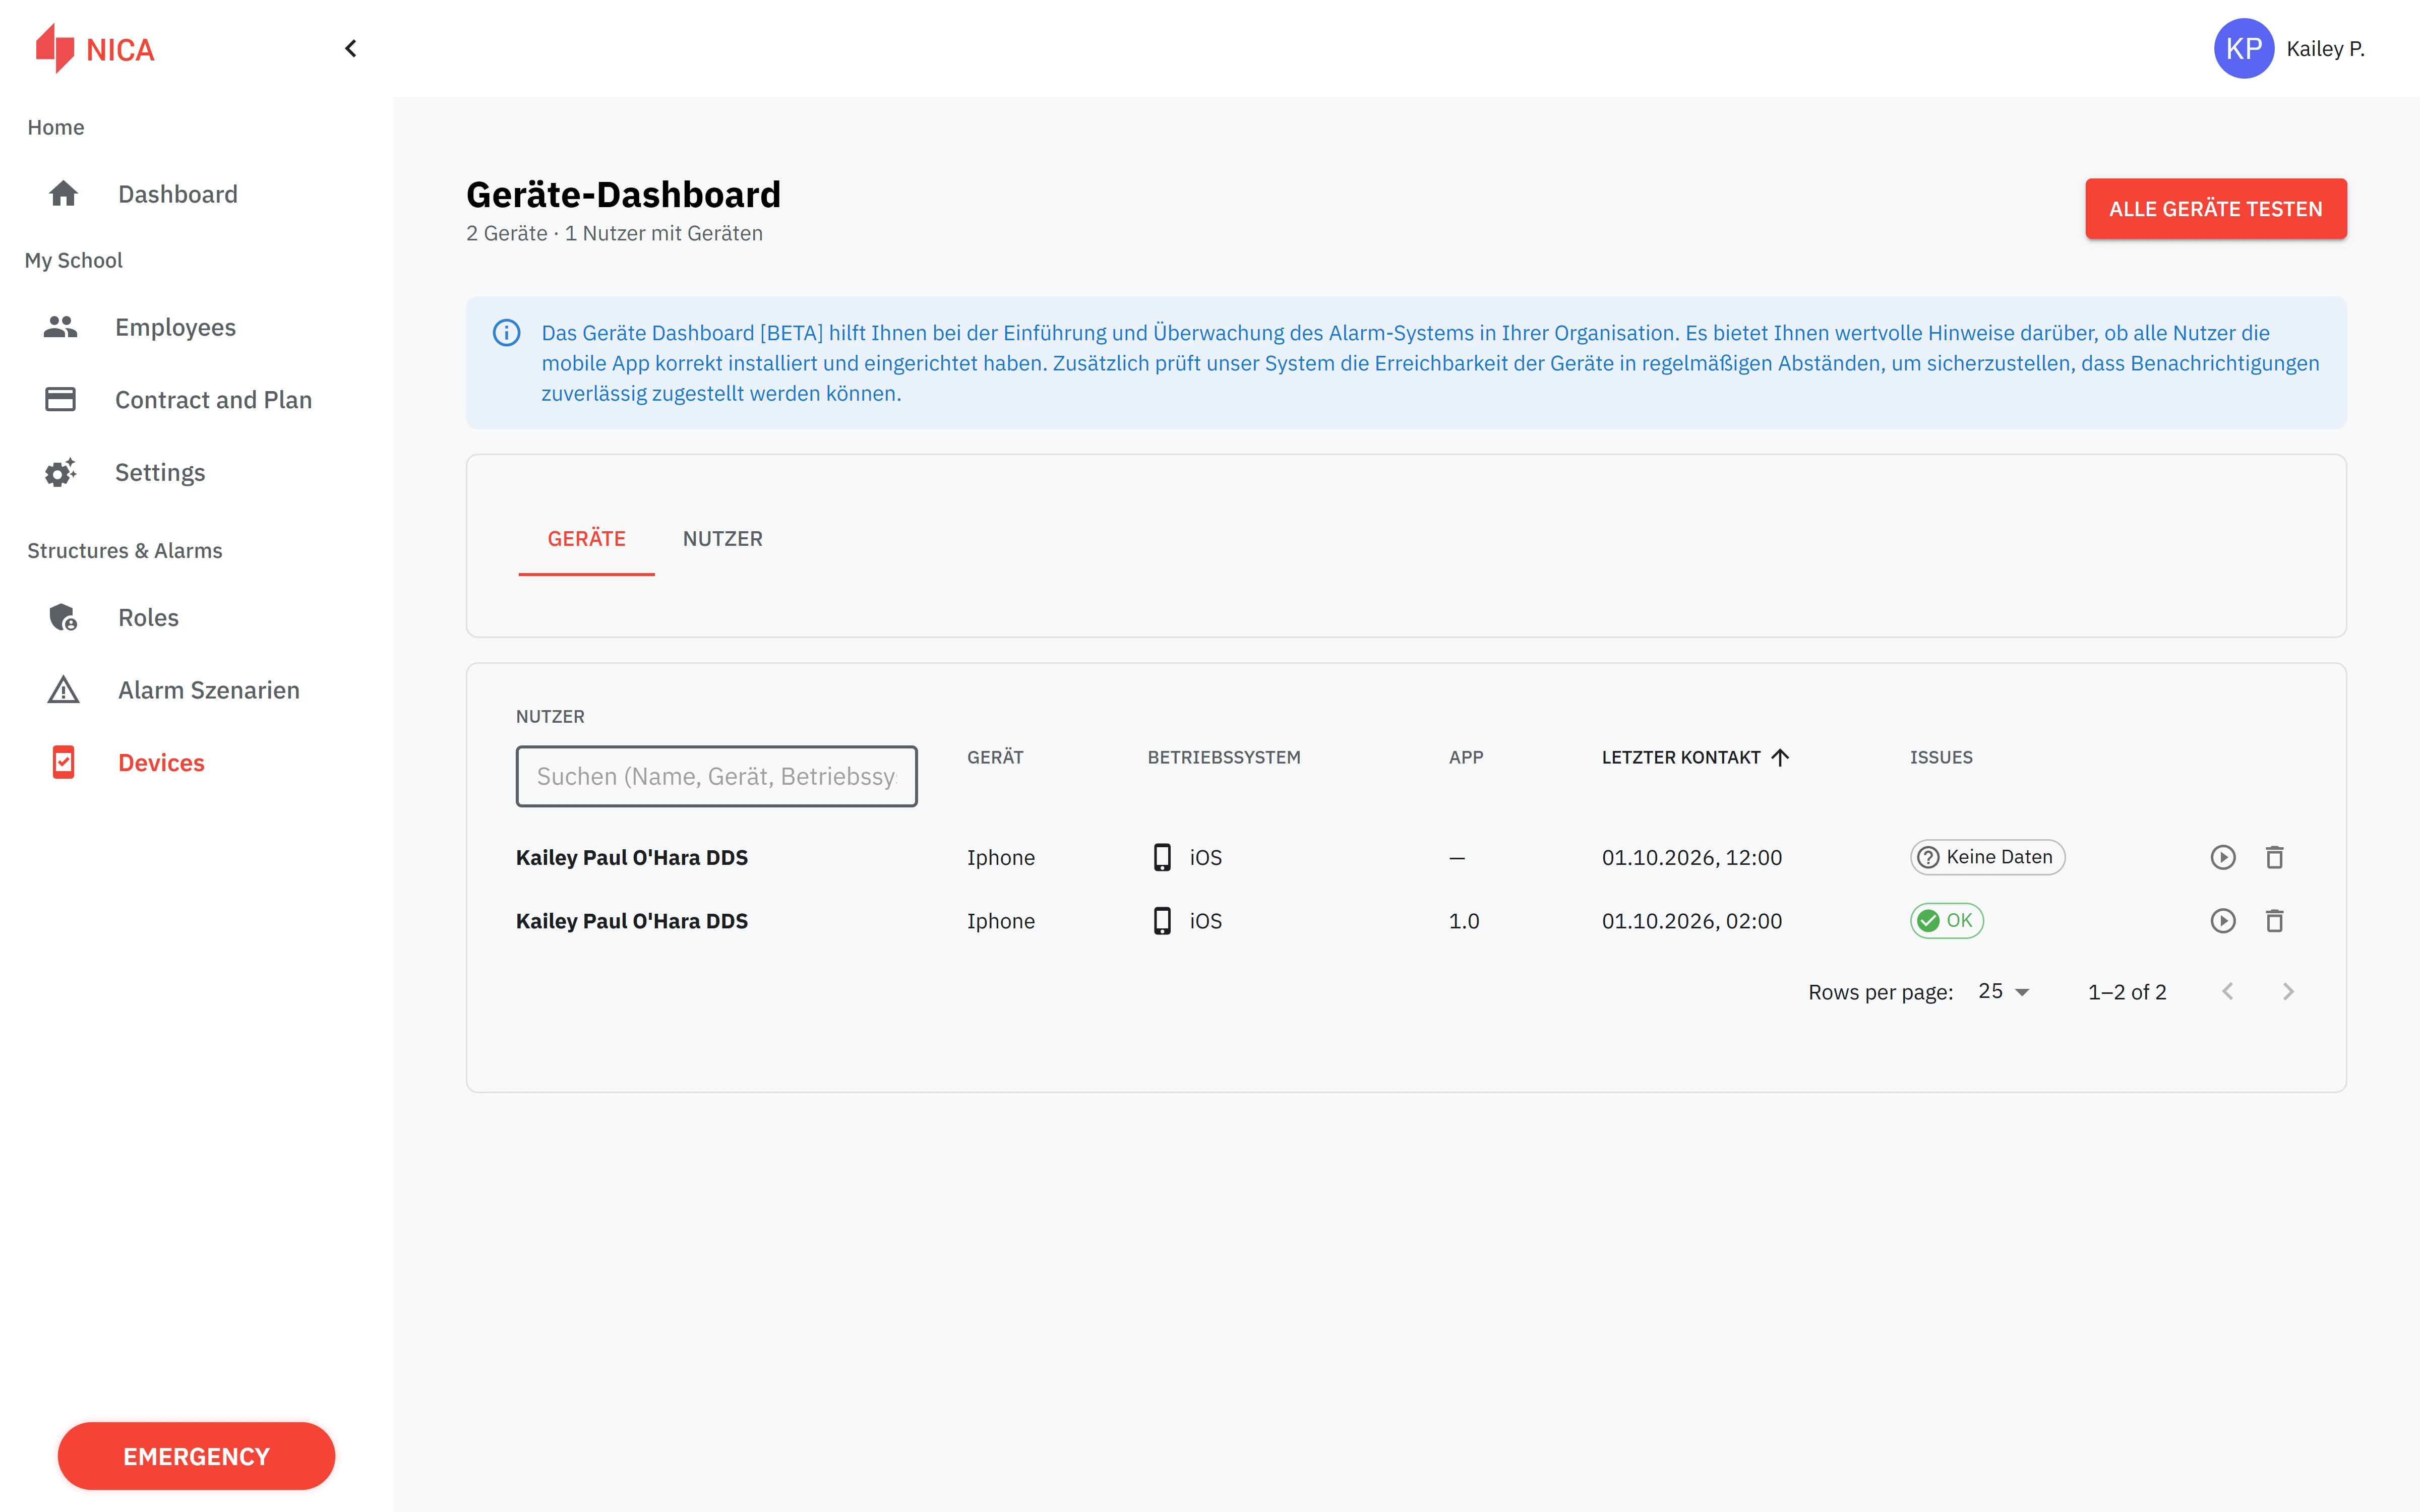2420x1512 pixels.
Task: Test the device last seen 12:00
Action: pyautogui.click(x=2222, y=857)
